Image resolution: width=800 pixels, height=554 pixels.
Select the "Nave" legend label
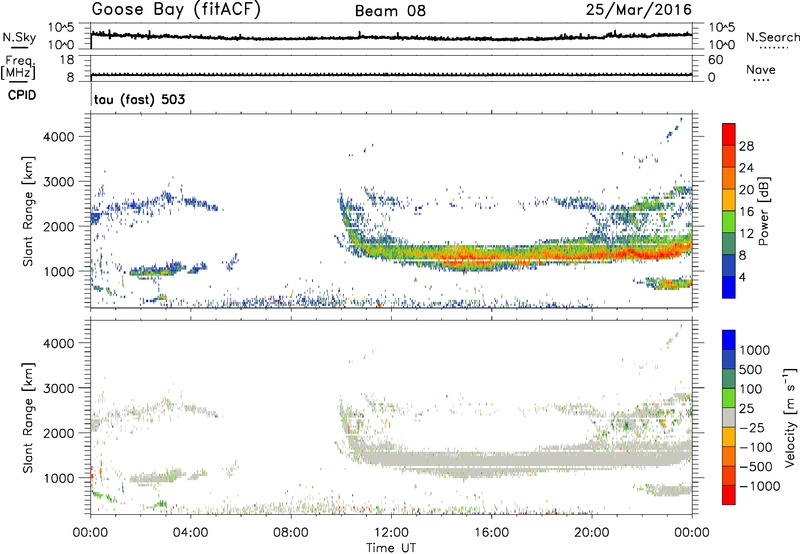(761, 69)
